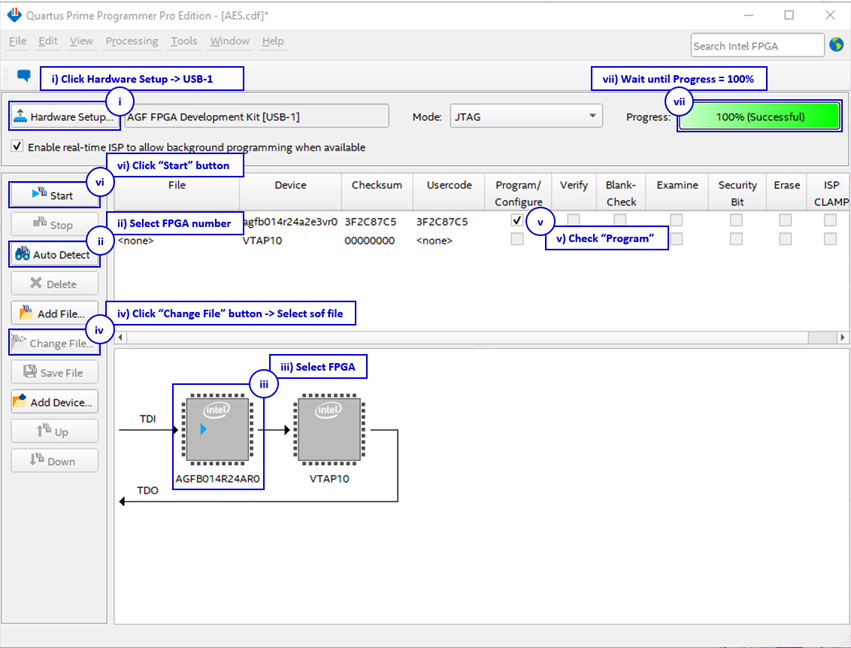Viewport: 851px width, 648px height.
Task: Click the Verify column header
Action: (x=574, y=193)
